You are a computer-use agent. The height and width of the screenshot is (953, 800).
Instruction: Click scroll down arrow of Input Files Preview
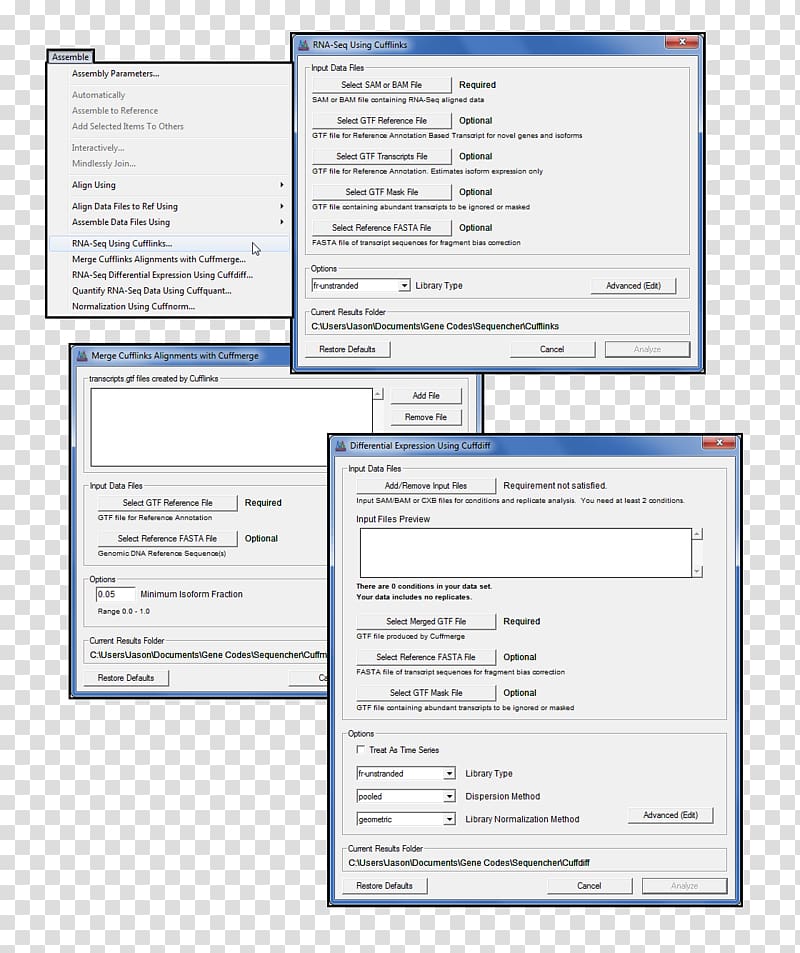[x=698, y=571]
